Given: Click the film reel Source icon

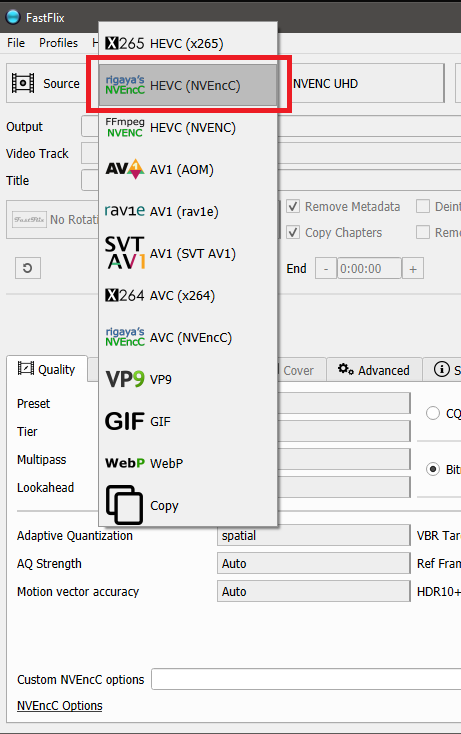Looking at the screenshot, I should [22, 83].
